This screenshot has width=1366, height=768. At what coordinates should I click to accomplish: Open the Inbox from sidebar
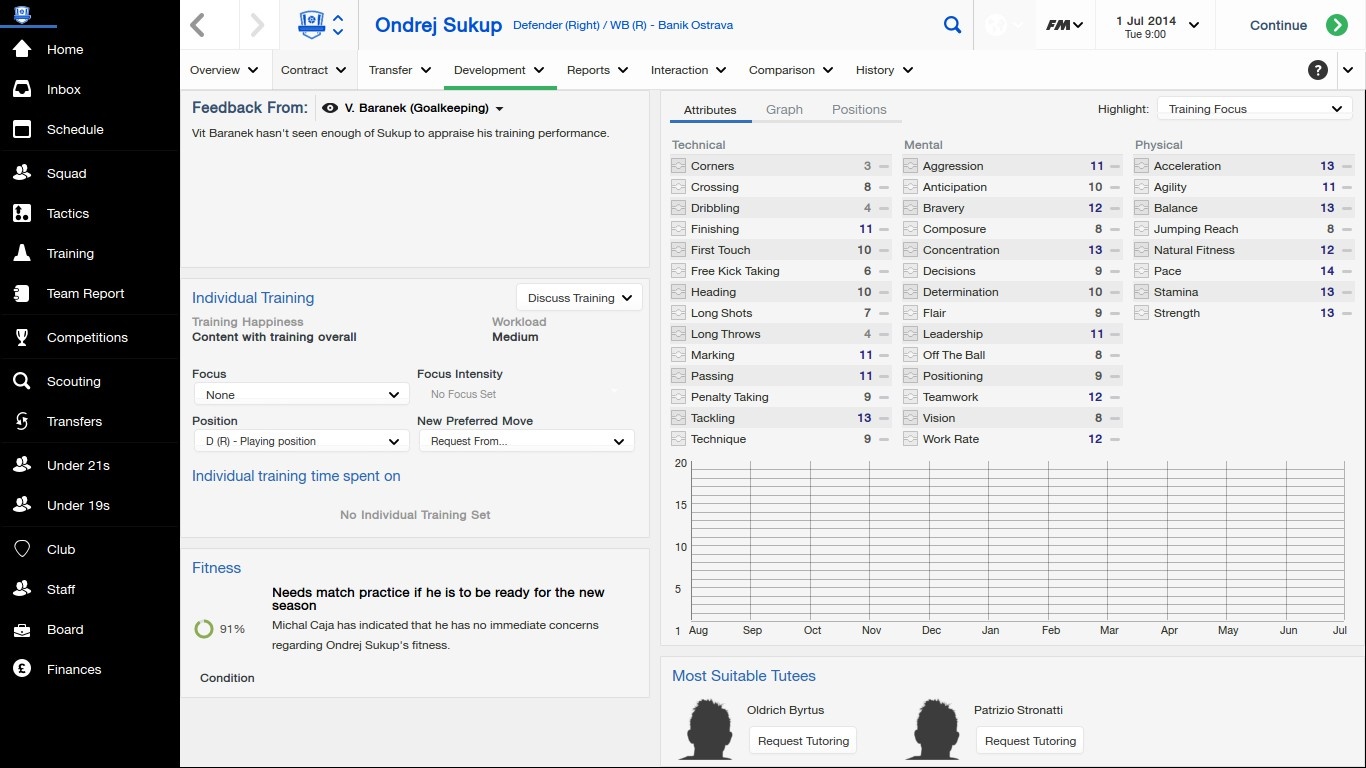(x=22, y=89)
